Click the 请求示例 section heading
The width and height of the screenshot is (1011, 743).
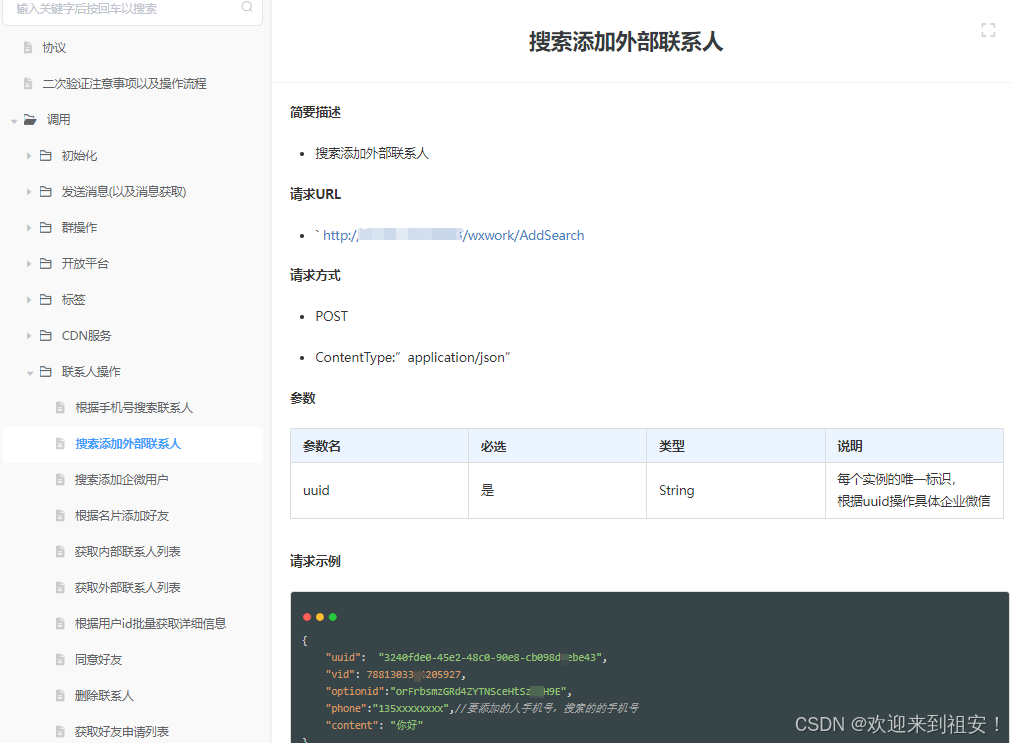pyautogui.click(x=315, y=562)
